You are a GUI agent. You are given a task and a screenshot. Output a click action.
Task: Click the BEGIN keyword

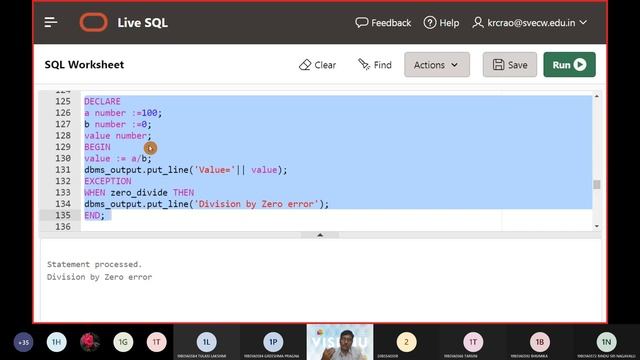(x=97, y=147)
